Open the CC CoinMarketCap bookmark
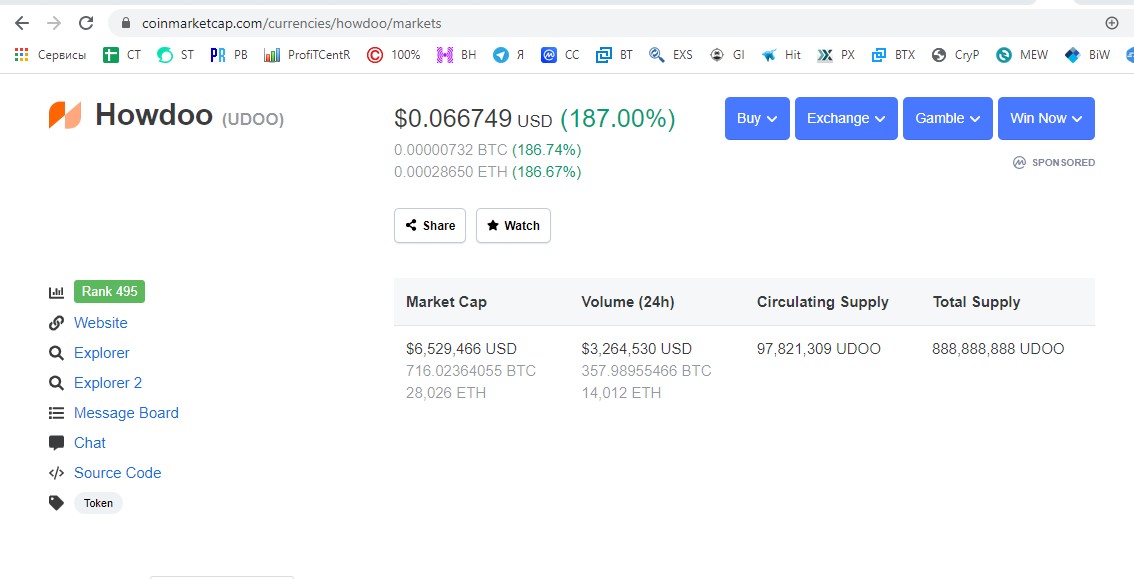Screen dimensions: 1134x579 tap(560, 54)
